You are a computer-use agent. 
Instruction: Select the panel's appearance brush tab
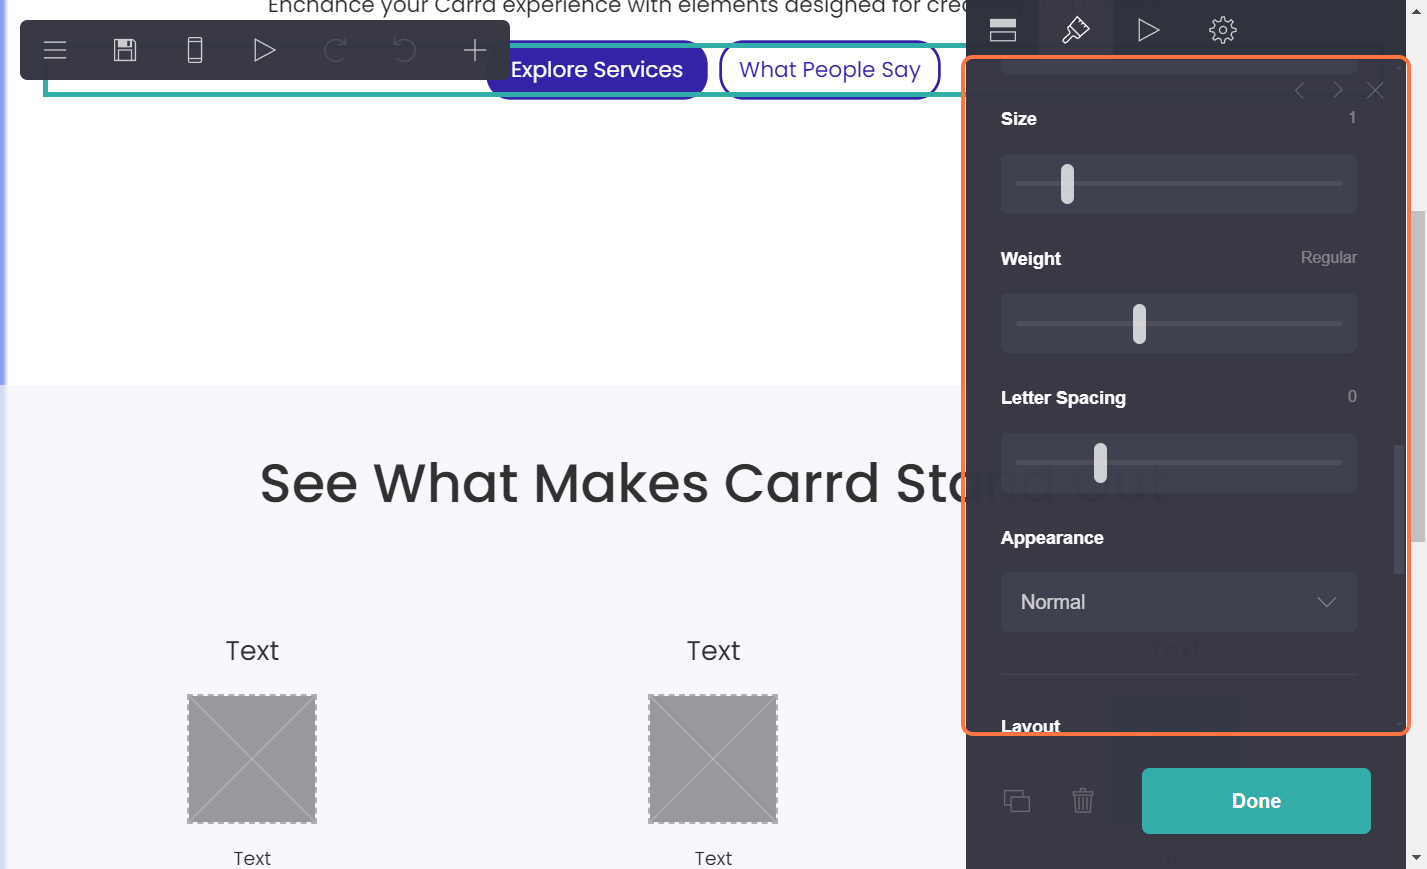pos(1075,30)
